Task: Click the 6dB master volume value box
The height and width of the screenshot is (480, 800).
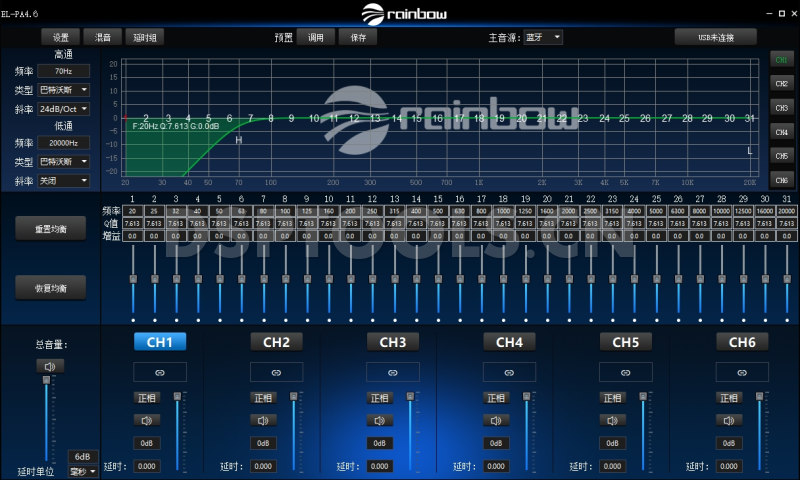Action: 82,457
